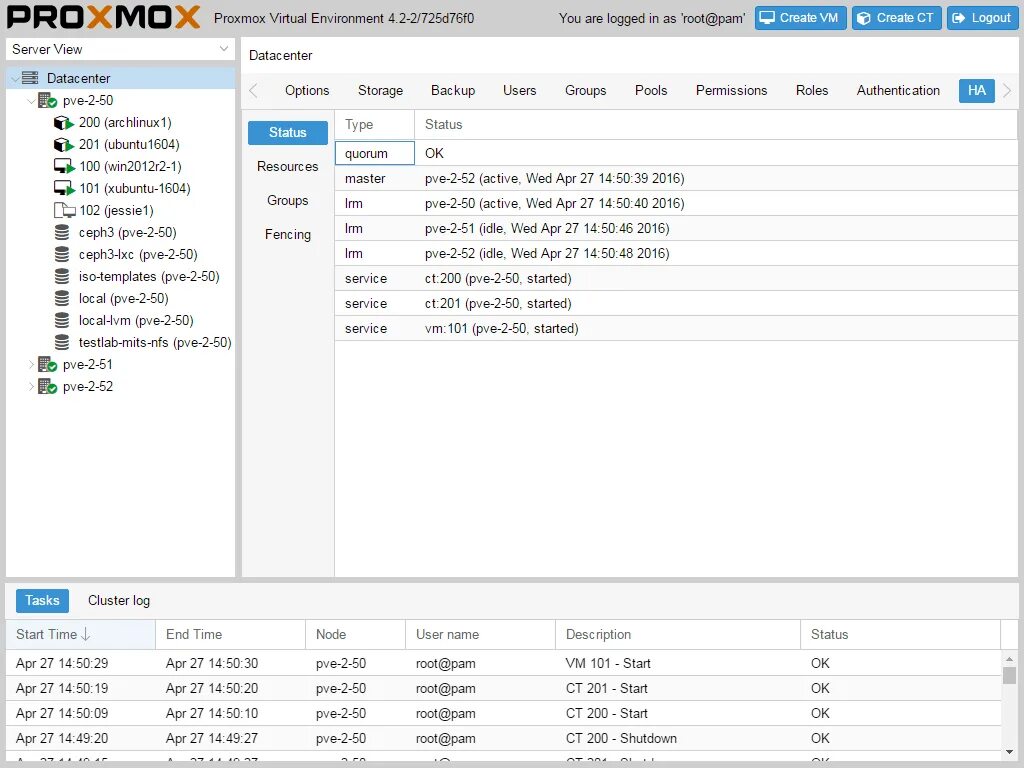Click the task log scrollbar up arrow
This screenshot has height=768, width=1024.
1009,659
